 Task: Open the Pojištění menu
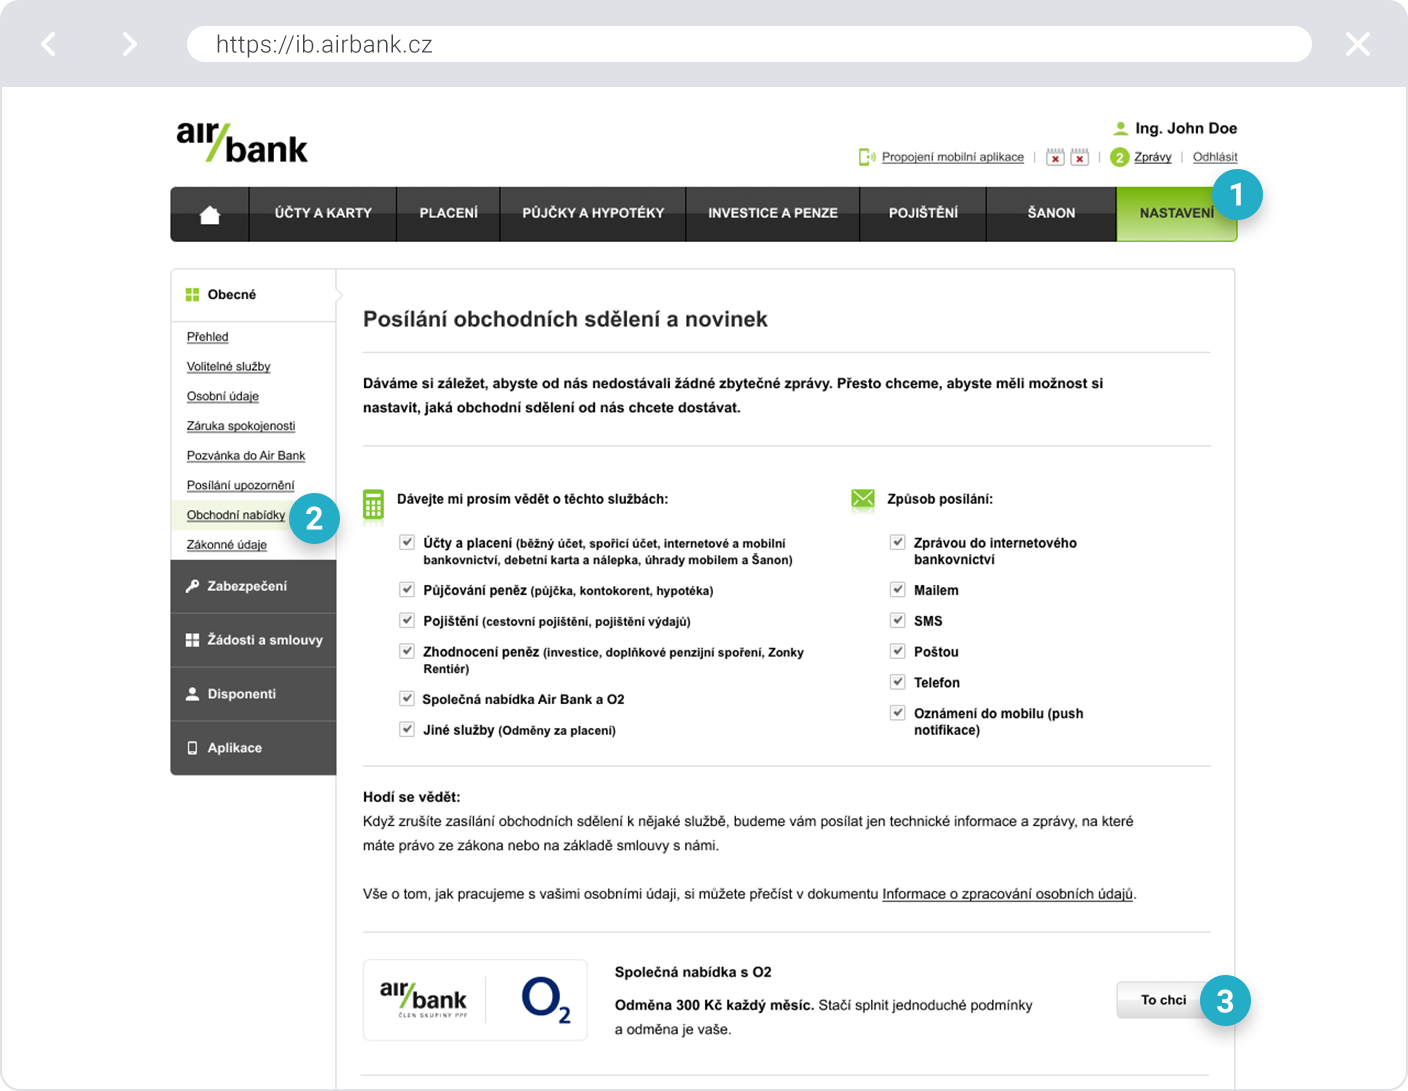coord(923,214)
